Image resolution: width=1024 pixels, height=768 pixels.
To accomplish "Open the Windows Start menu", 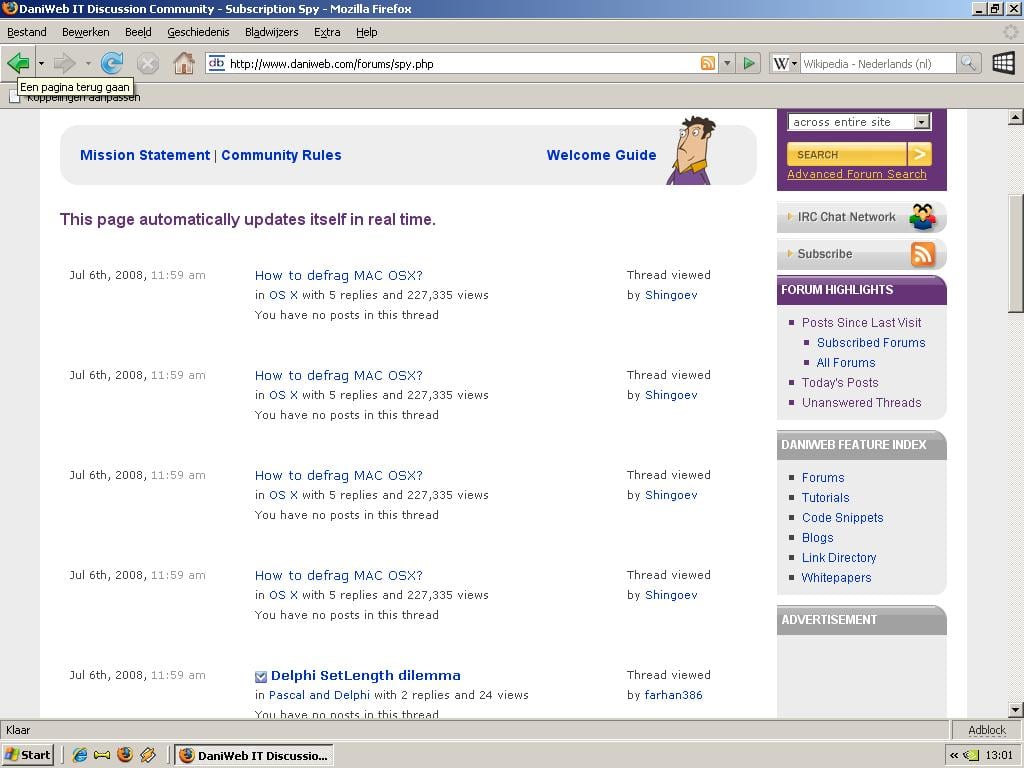I will pos(26,755).
